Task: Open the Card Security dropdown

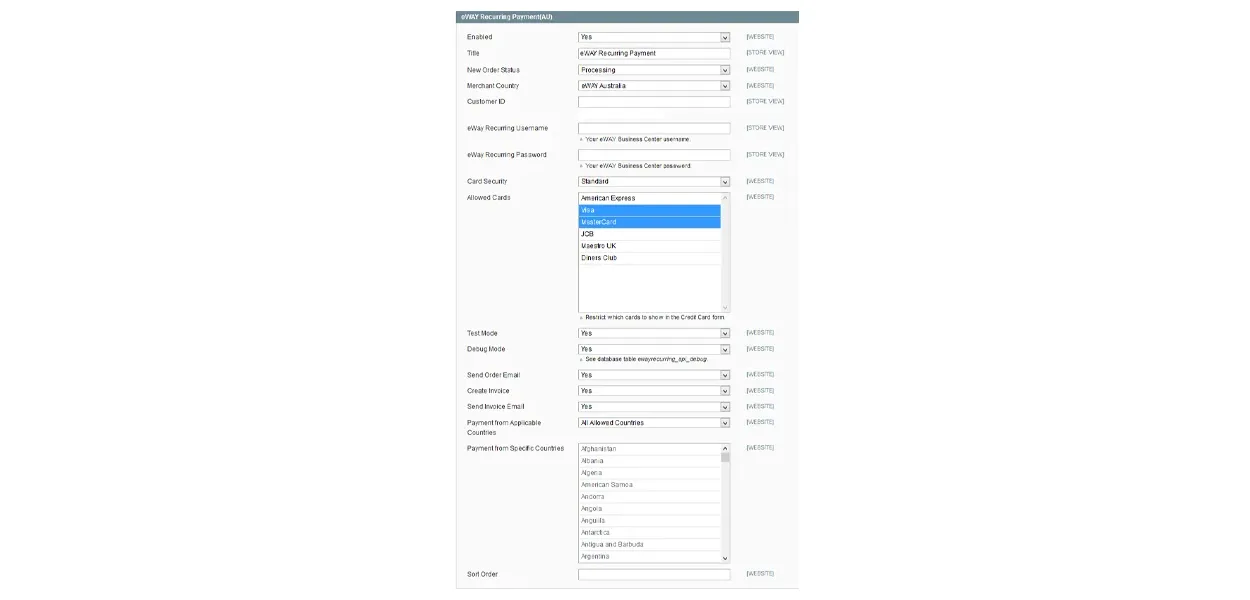Action: [x=654, y=182]
